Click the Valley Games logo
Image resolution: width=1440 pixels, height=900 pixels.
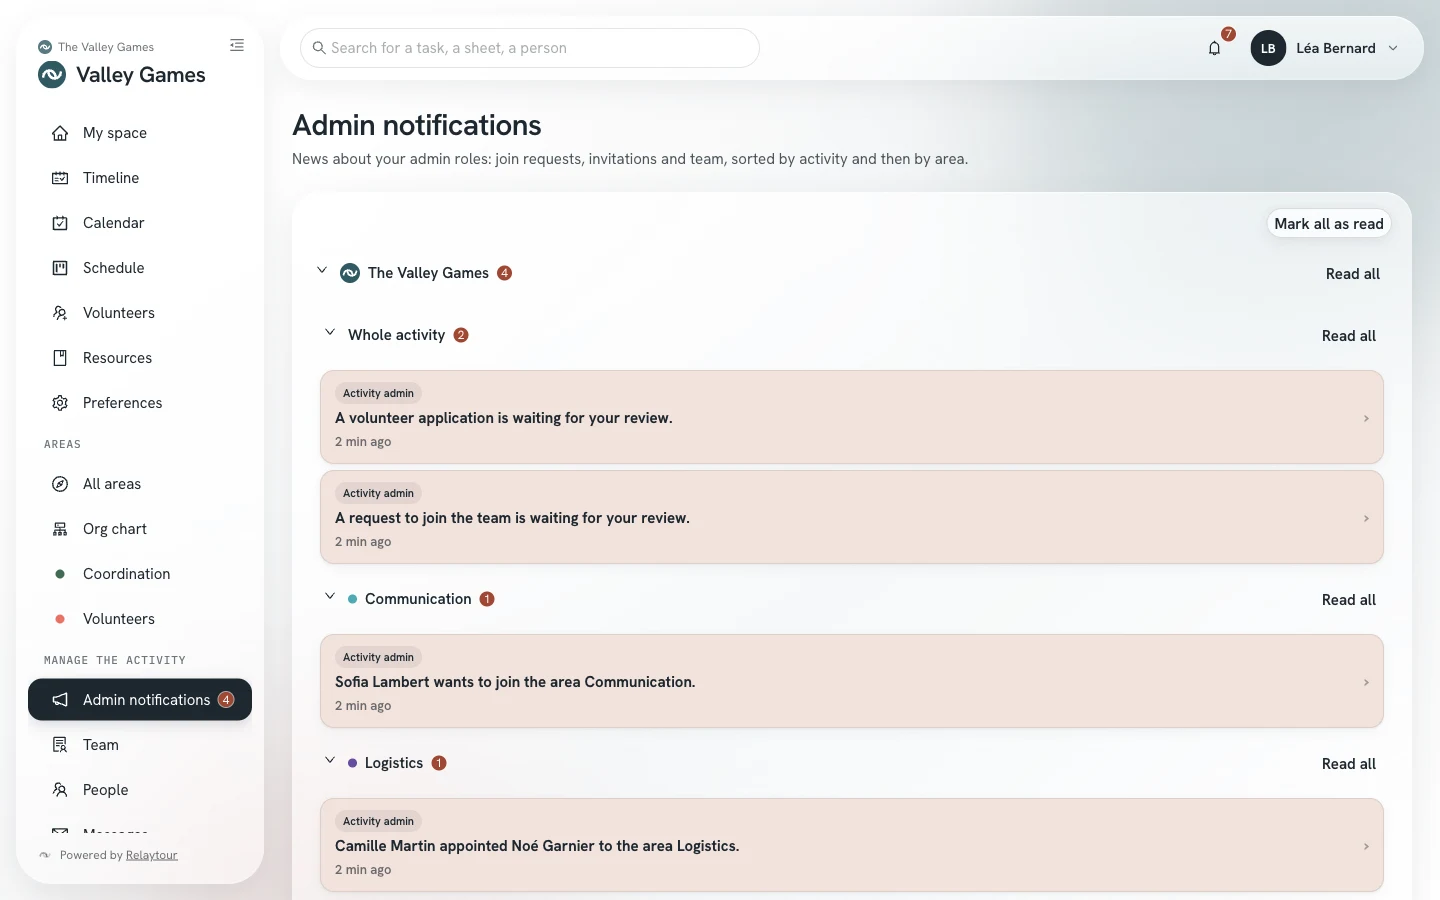tap(52, 75)
